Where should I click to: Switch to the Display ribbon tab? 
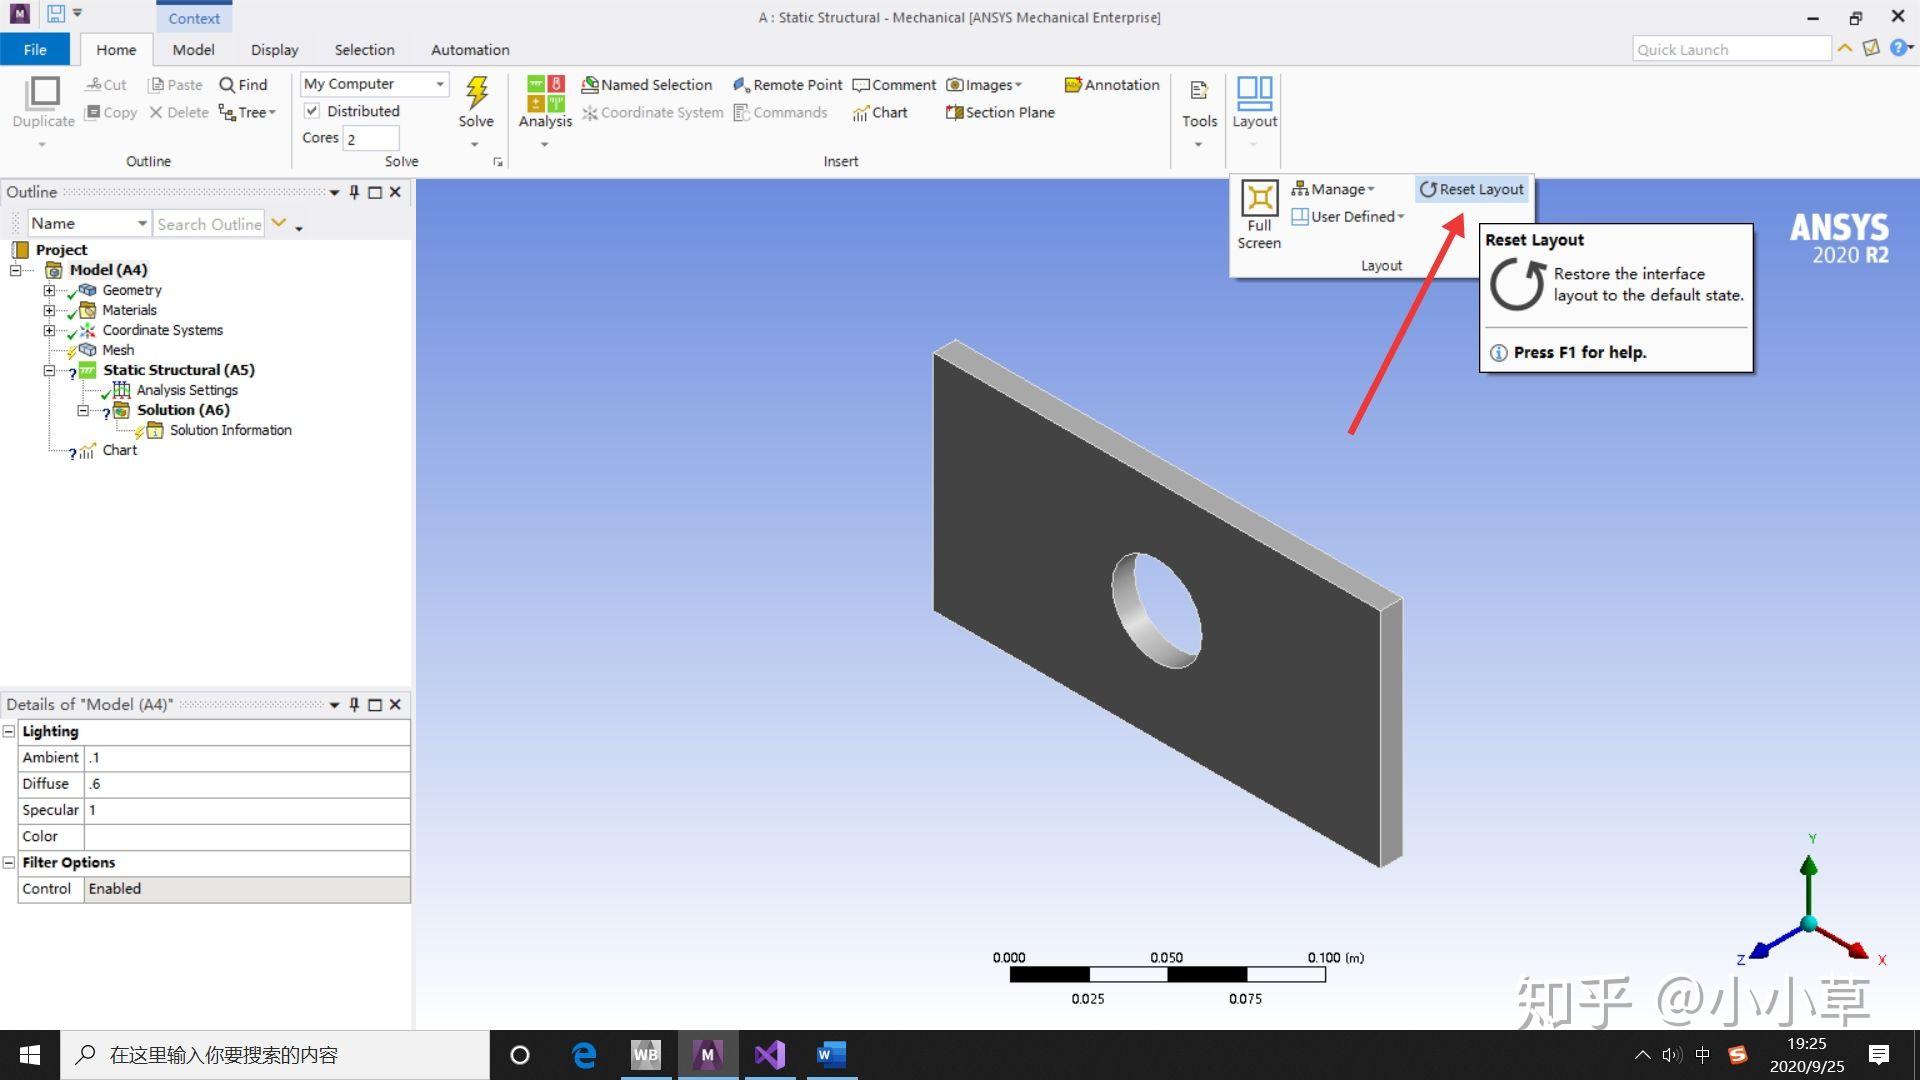click(274, 50)
